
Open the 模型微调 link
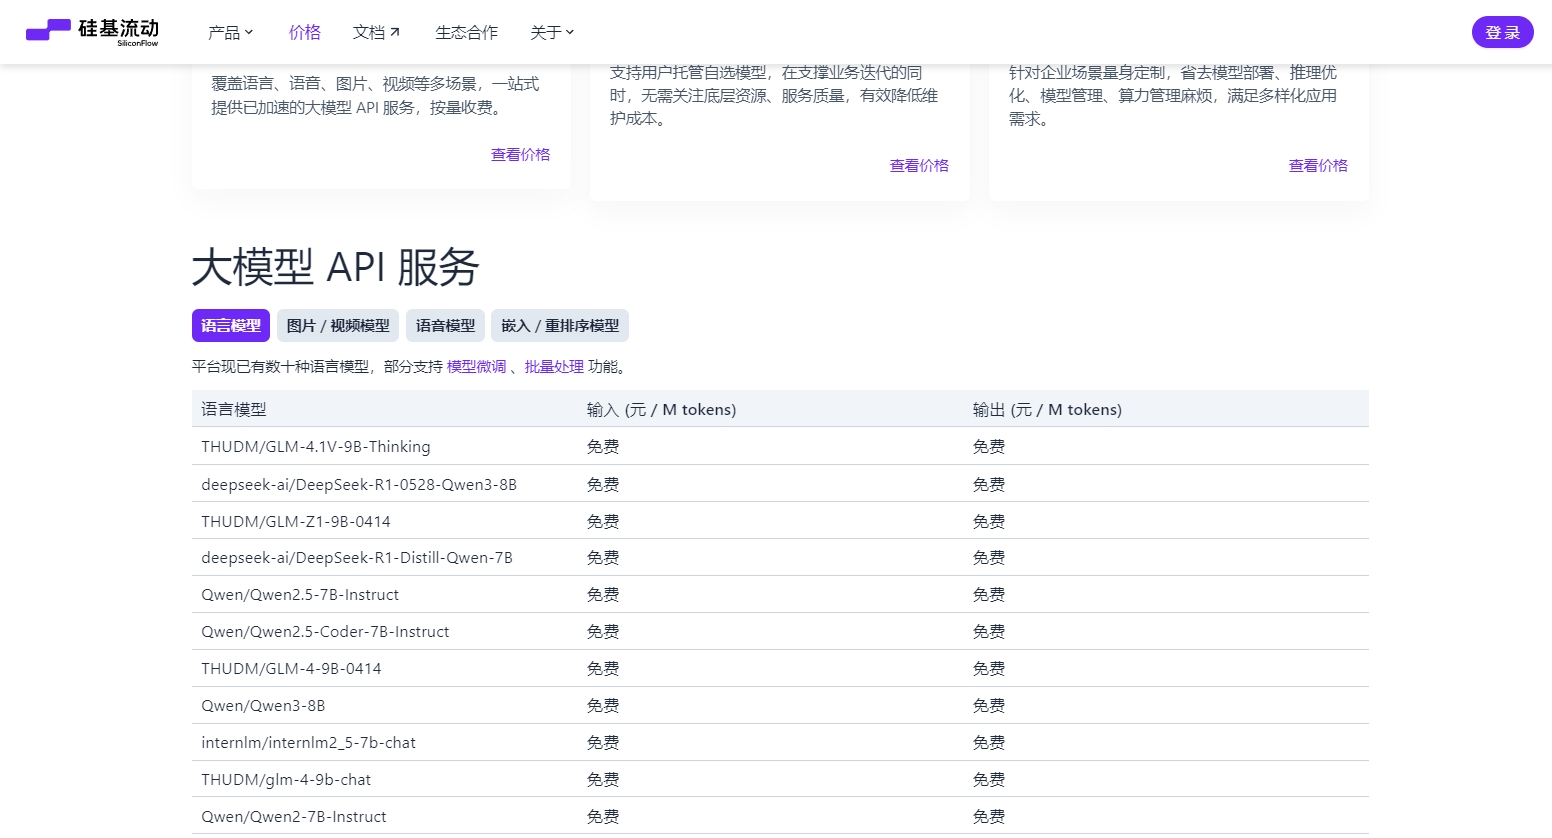(476, 367)
